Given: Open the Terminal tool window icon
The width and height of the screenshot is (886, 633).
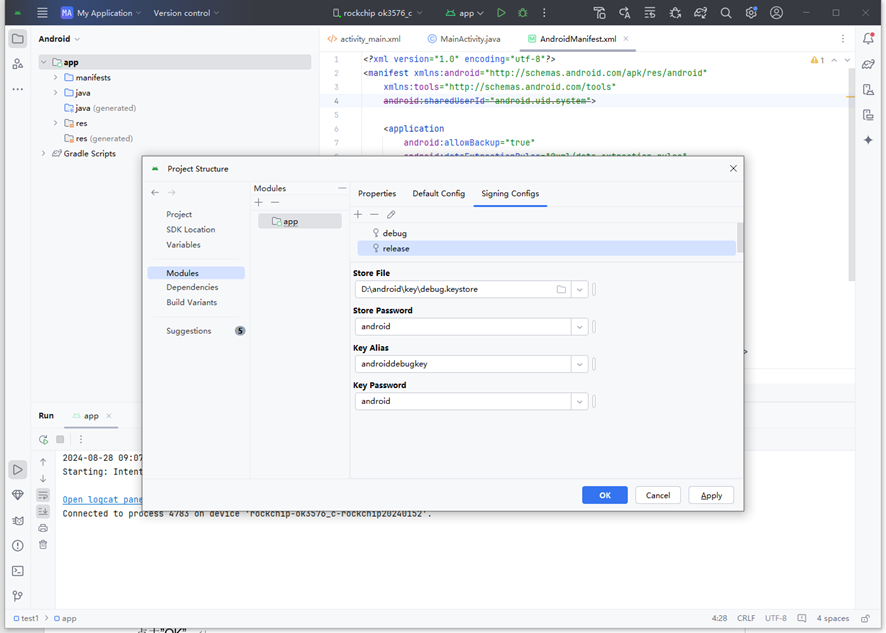Looking at the screenshot, I should click(18, 571).
